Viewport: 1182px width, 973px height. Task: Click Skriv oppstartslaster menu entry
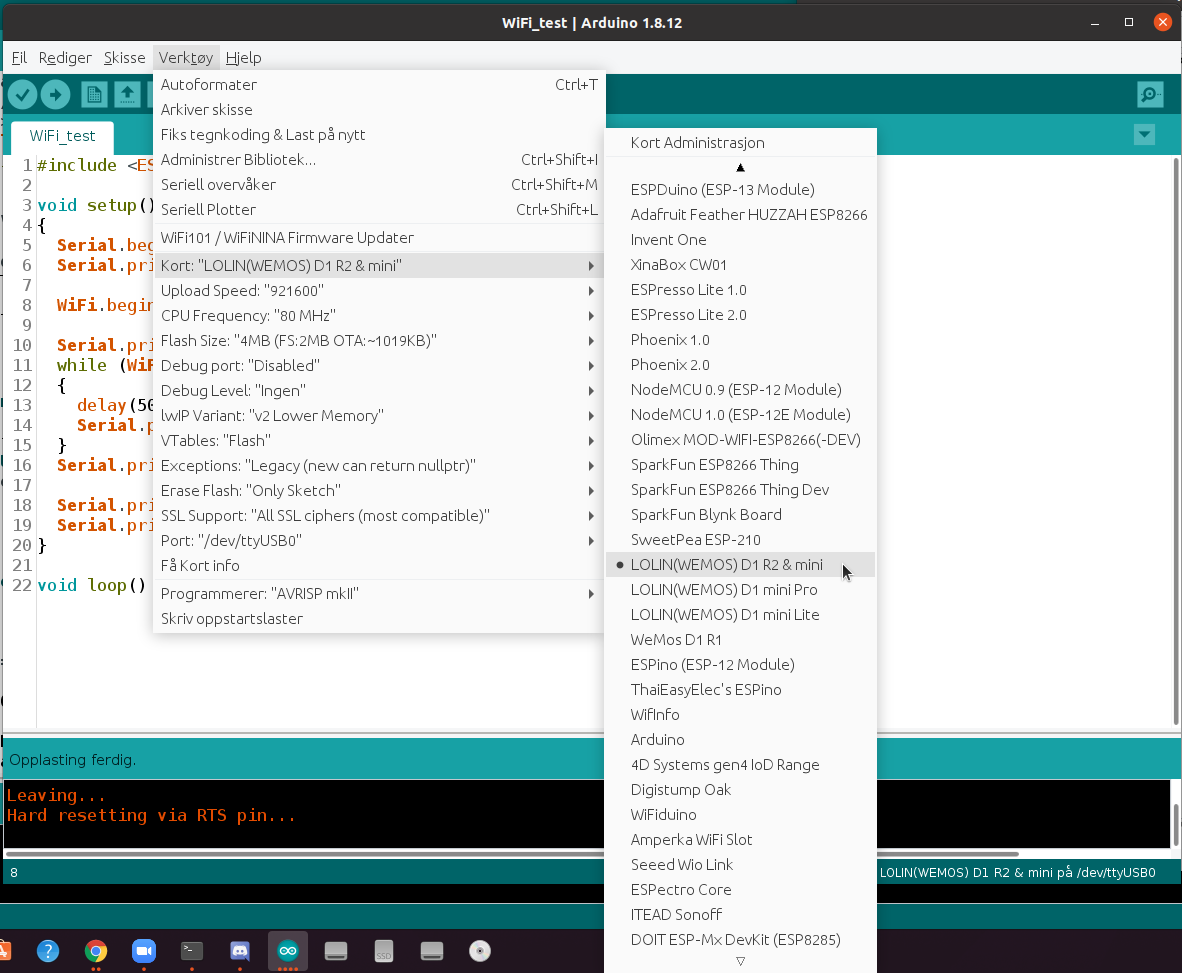coord(378,619)
